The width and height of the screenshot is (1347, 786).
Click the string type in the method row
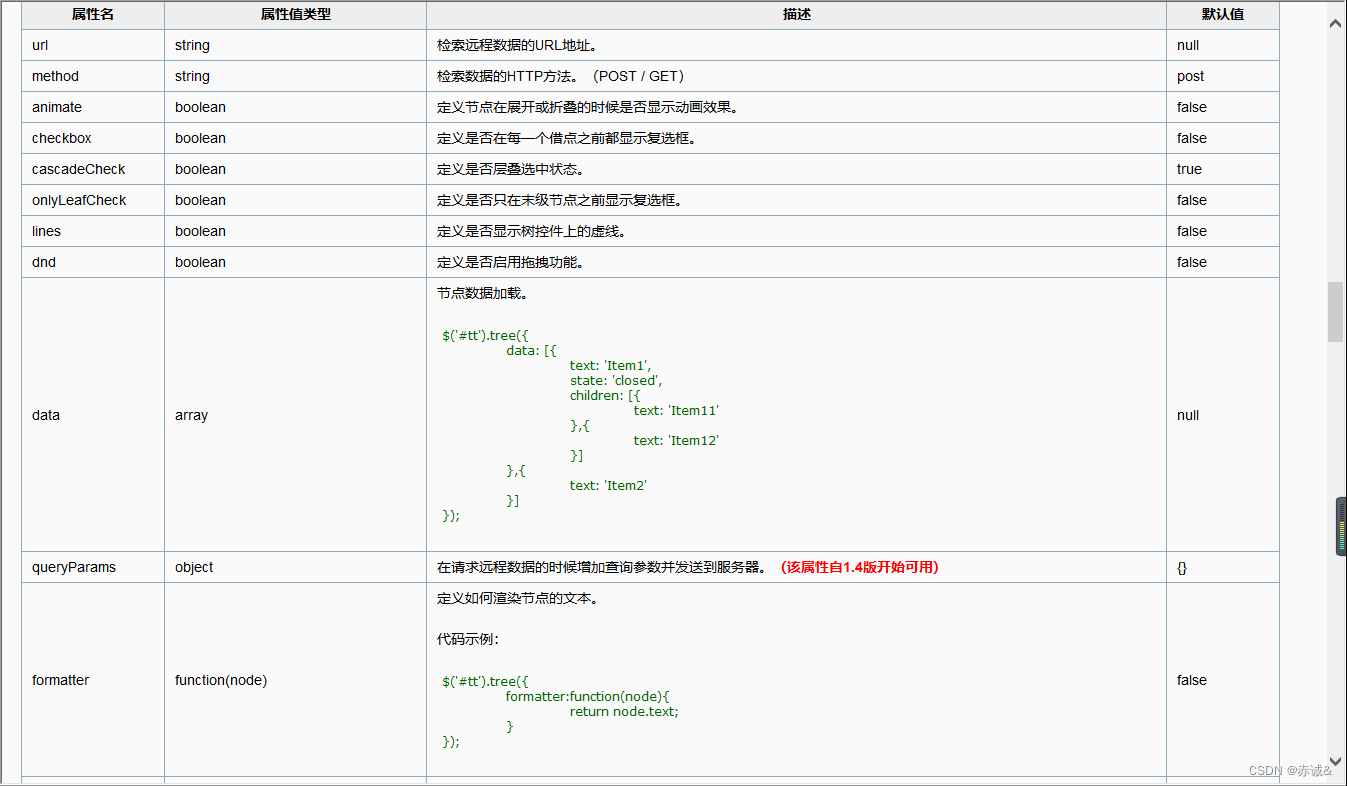pos(192,76)
